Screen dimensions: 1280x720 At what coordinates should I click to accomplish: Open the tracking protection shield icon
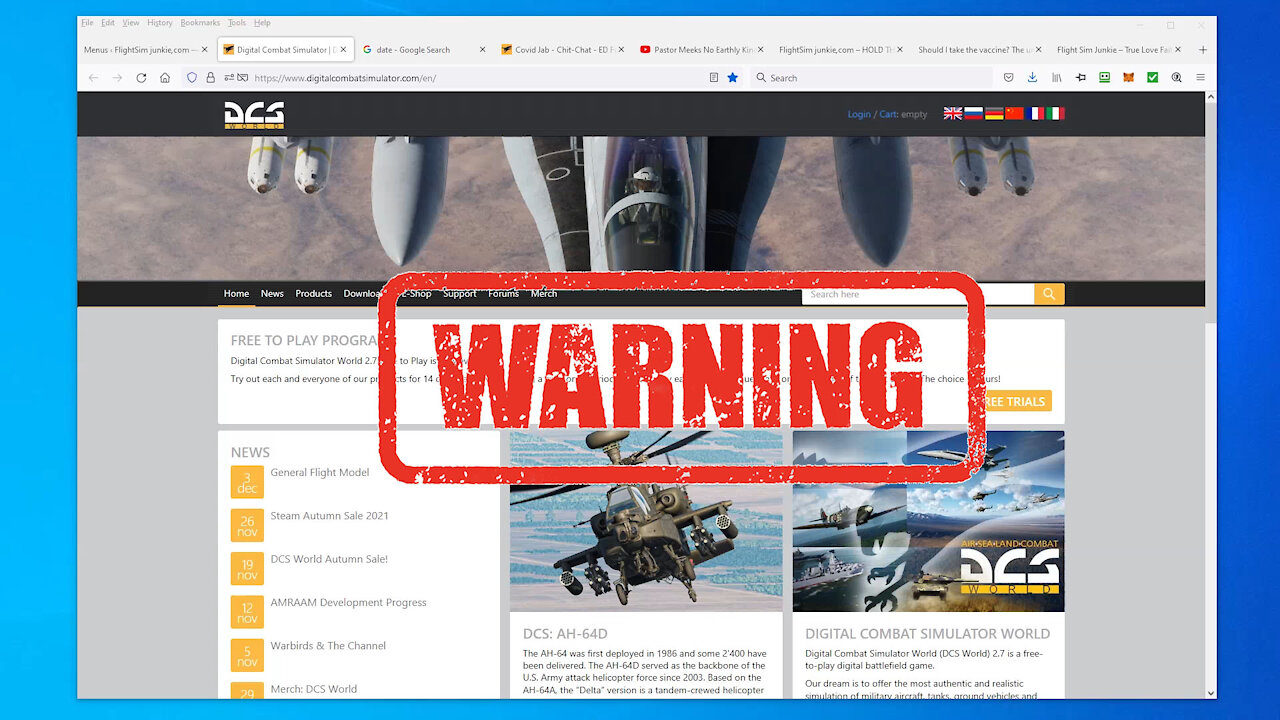[192, 78]
